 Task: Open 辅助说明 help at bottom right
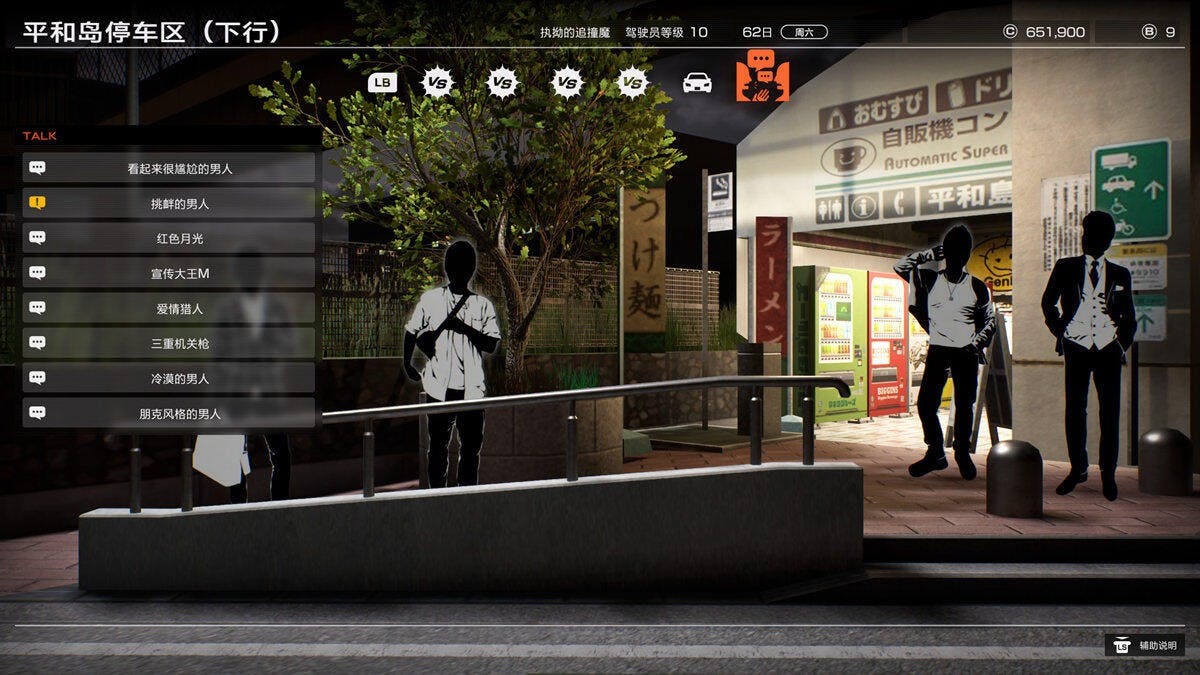1144,646
